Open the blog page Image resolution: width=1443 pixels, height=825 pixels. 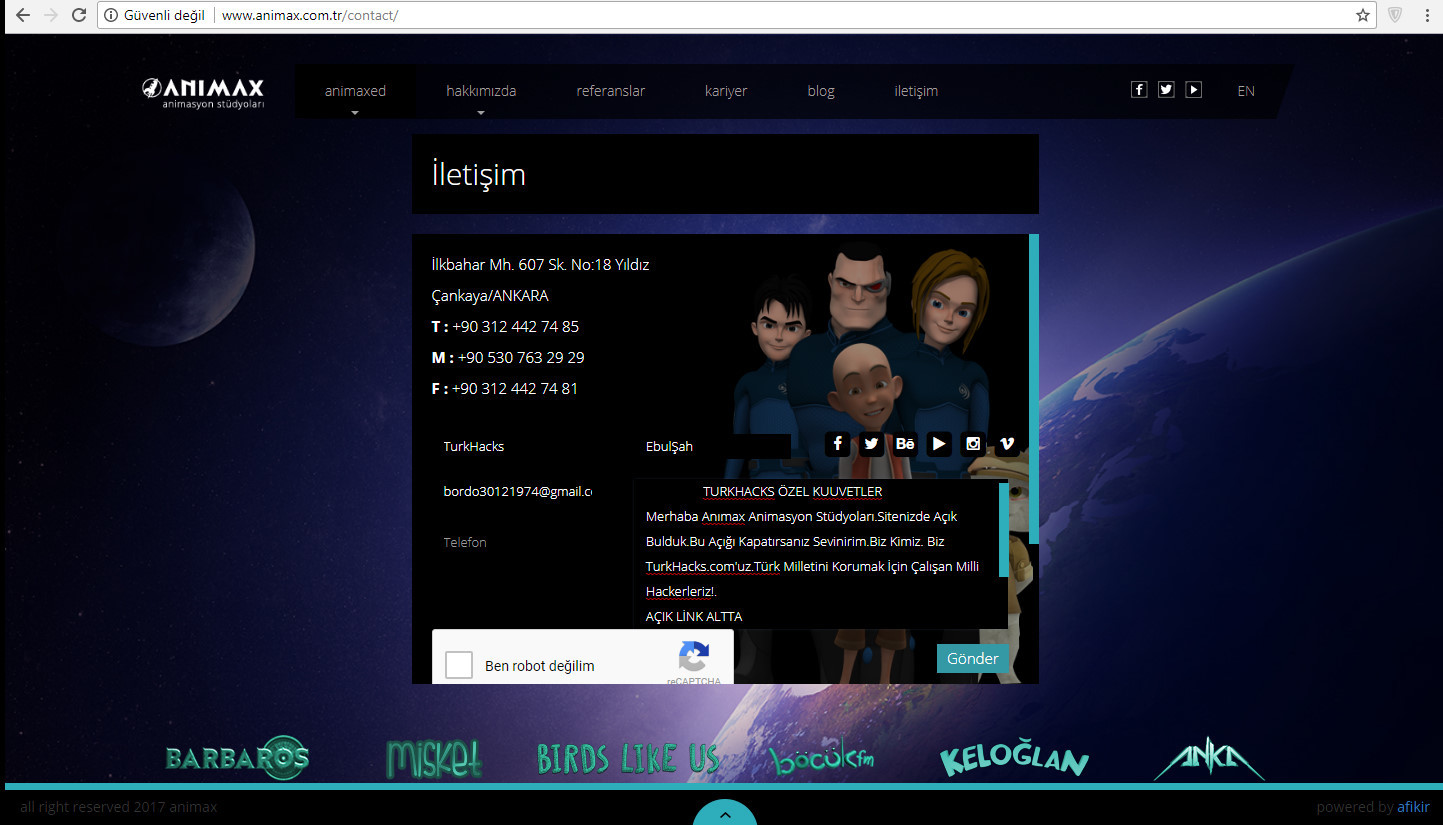click(x=821, y=91)
